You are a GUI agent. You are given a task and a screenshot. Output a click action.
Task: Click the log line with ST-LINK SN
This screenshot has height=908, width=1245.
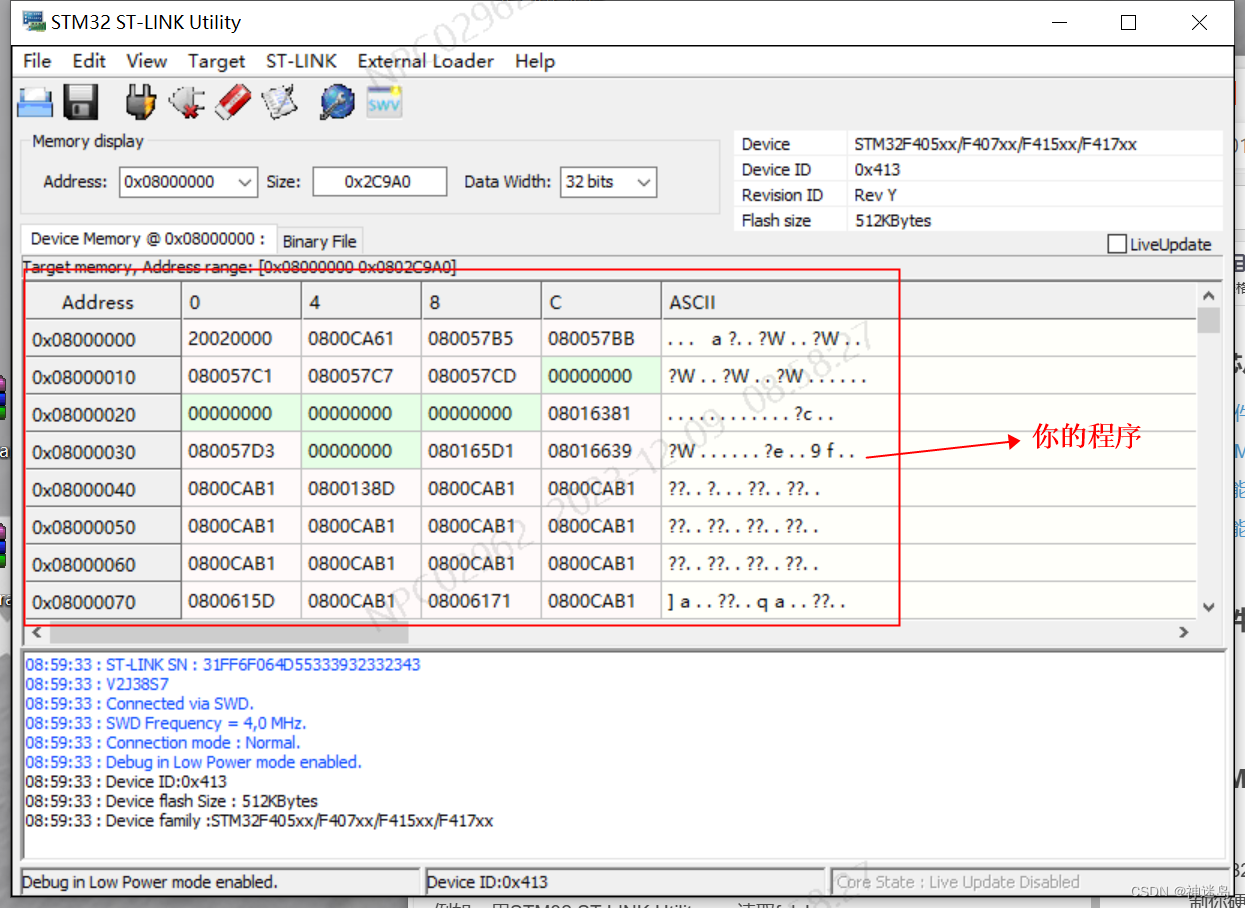223,664
